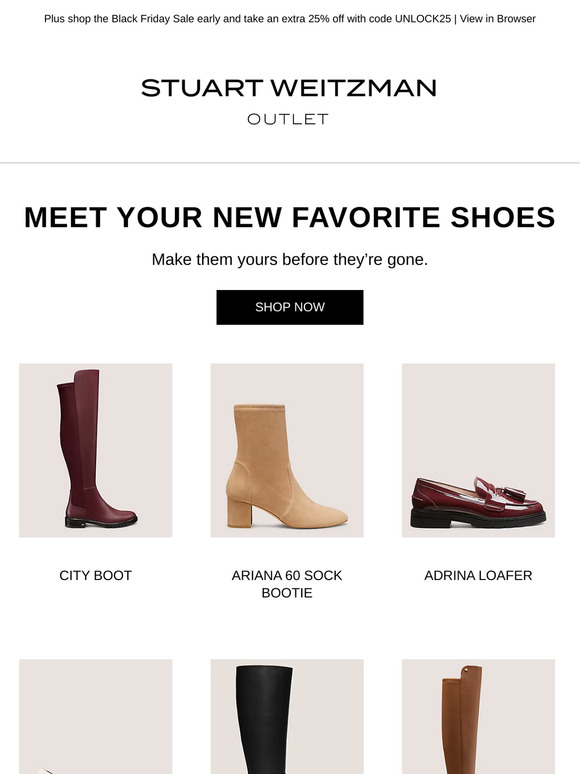The width and height of the screenshot is (580, 774).
Task: Click the SHOP NOW button
Action: click(x=290, y=307)
